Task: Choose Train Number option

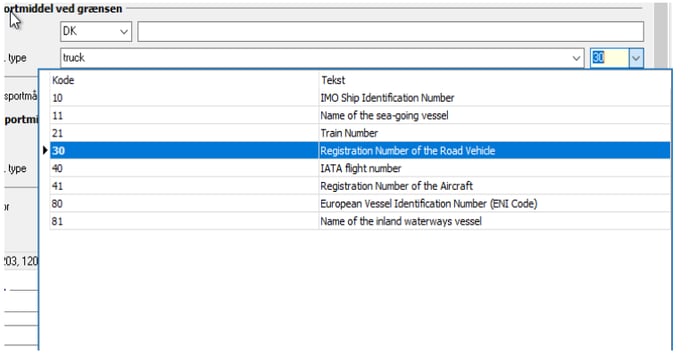Action: coord(349,133)
